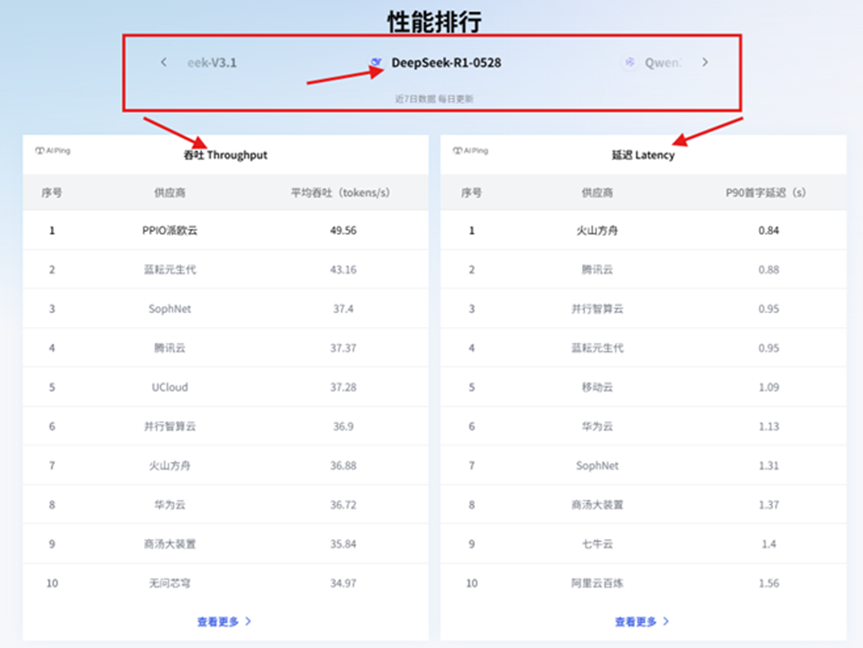Select 华为云 in Latency table
Image resolution: width=863 pixels, height=648 pixels.
click(597, 426)
